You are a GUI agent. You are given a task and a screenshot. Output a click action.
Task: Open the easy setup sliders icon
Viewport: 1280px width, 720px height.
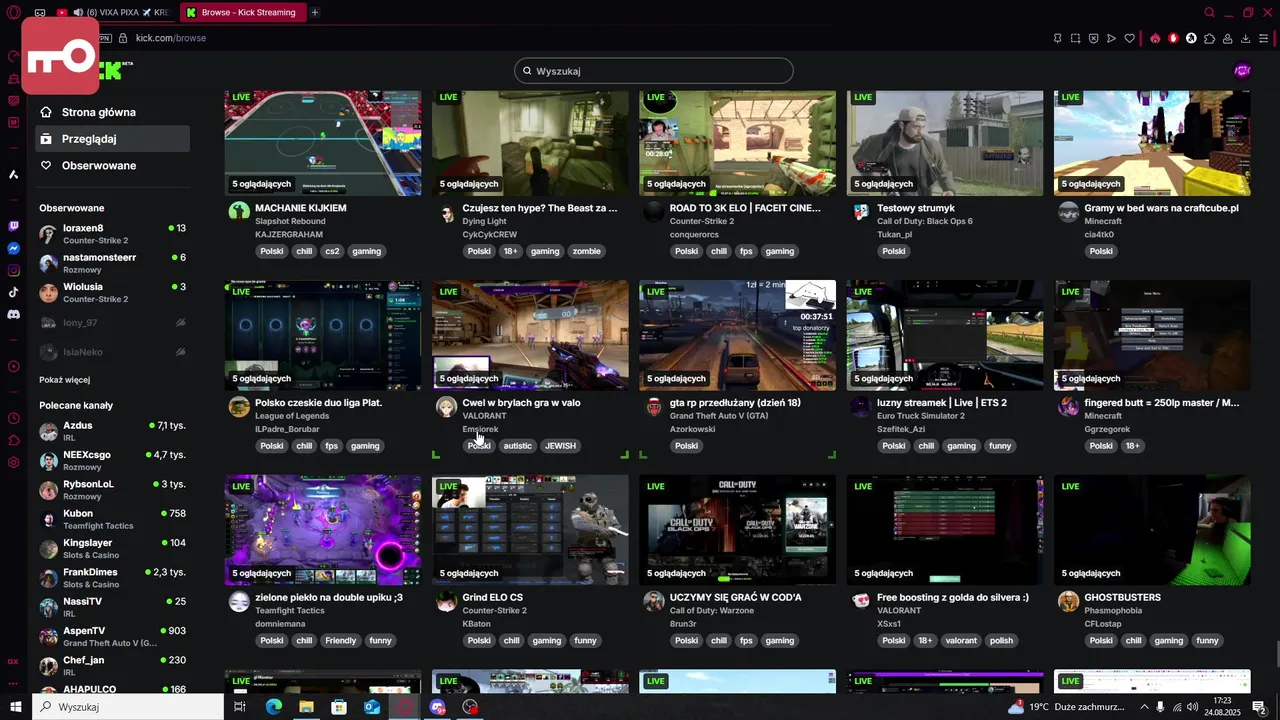(x=1265, y=38)
